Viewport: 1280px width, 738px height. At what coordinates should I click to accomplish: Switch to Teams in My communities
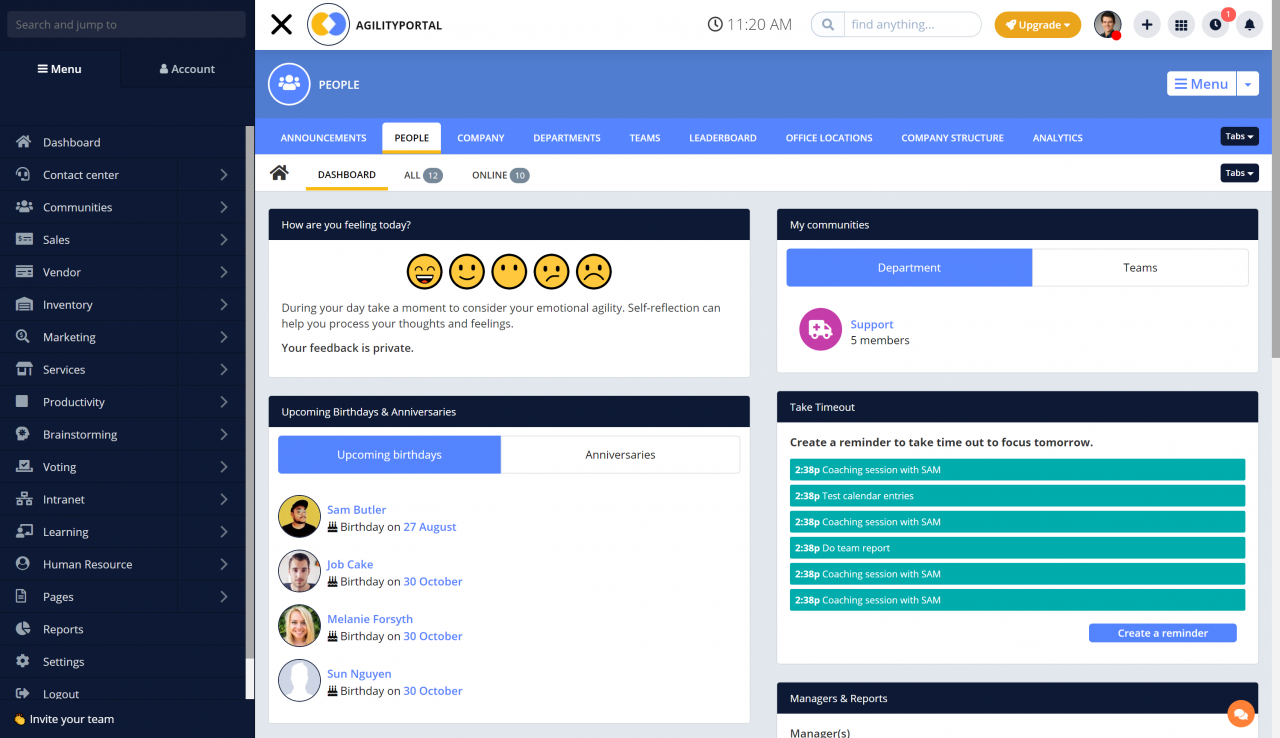(x=1139, y=267)
